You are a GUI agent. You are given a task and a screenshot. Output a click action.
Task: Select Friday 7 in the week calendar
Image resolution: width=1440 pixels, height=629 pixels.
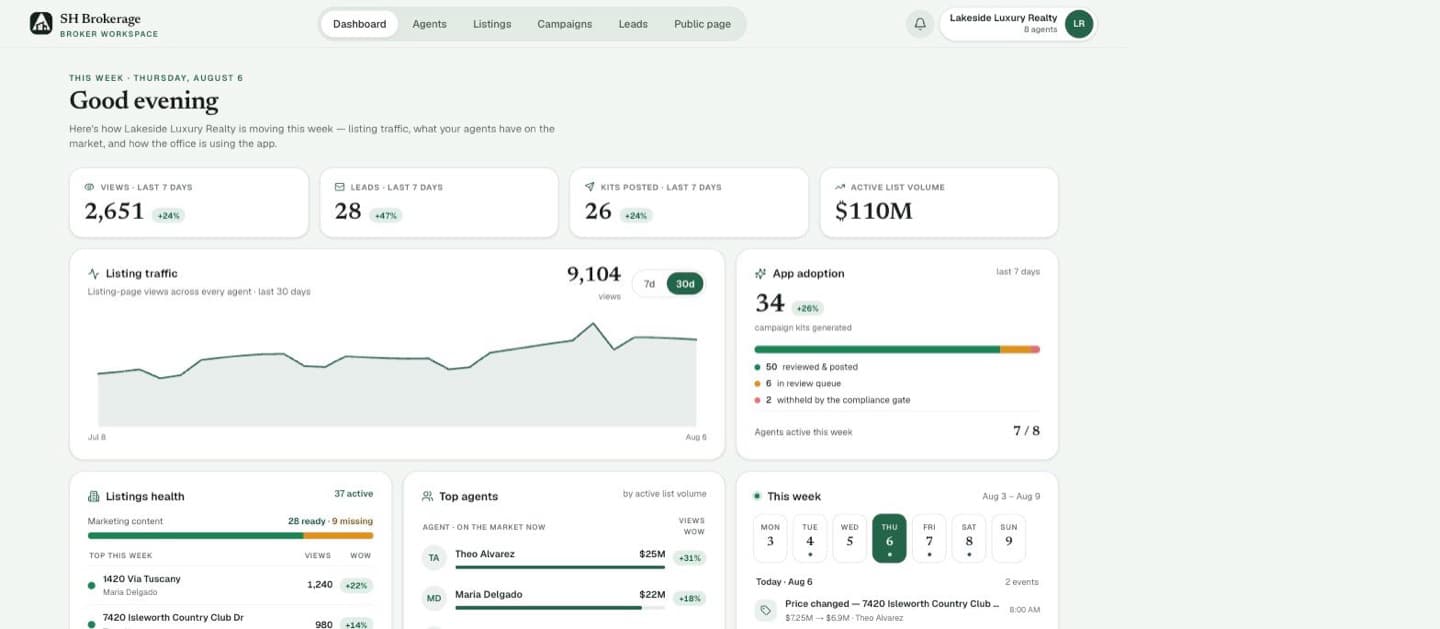click(929, 538)
